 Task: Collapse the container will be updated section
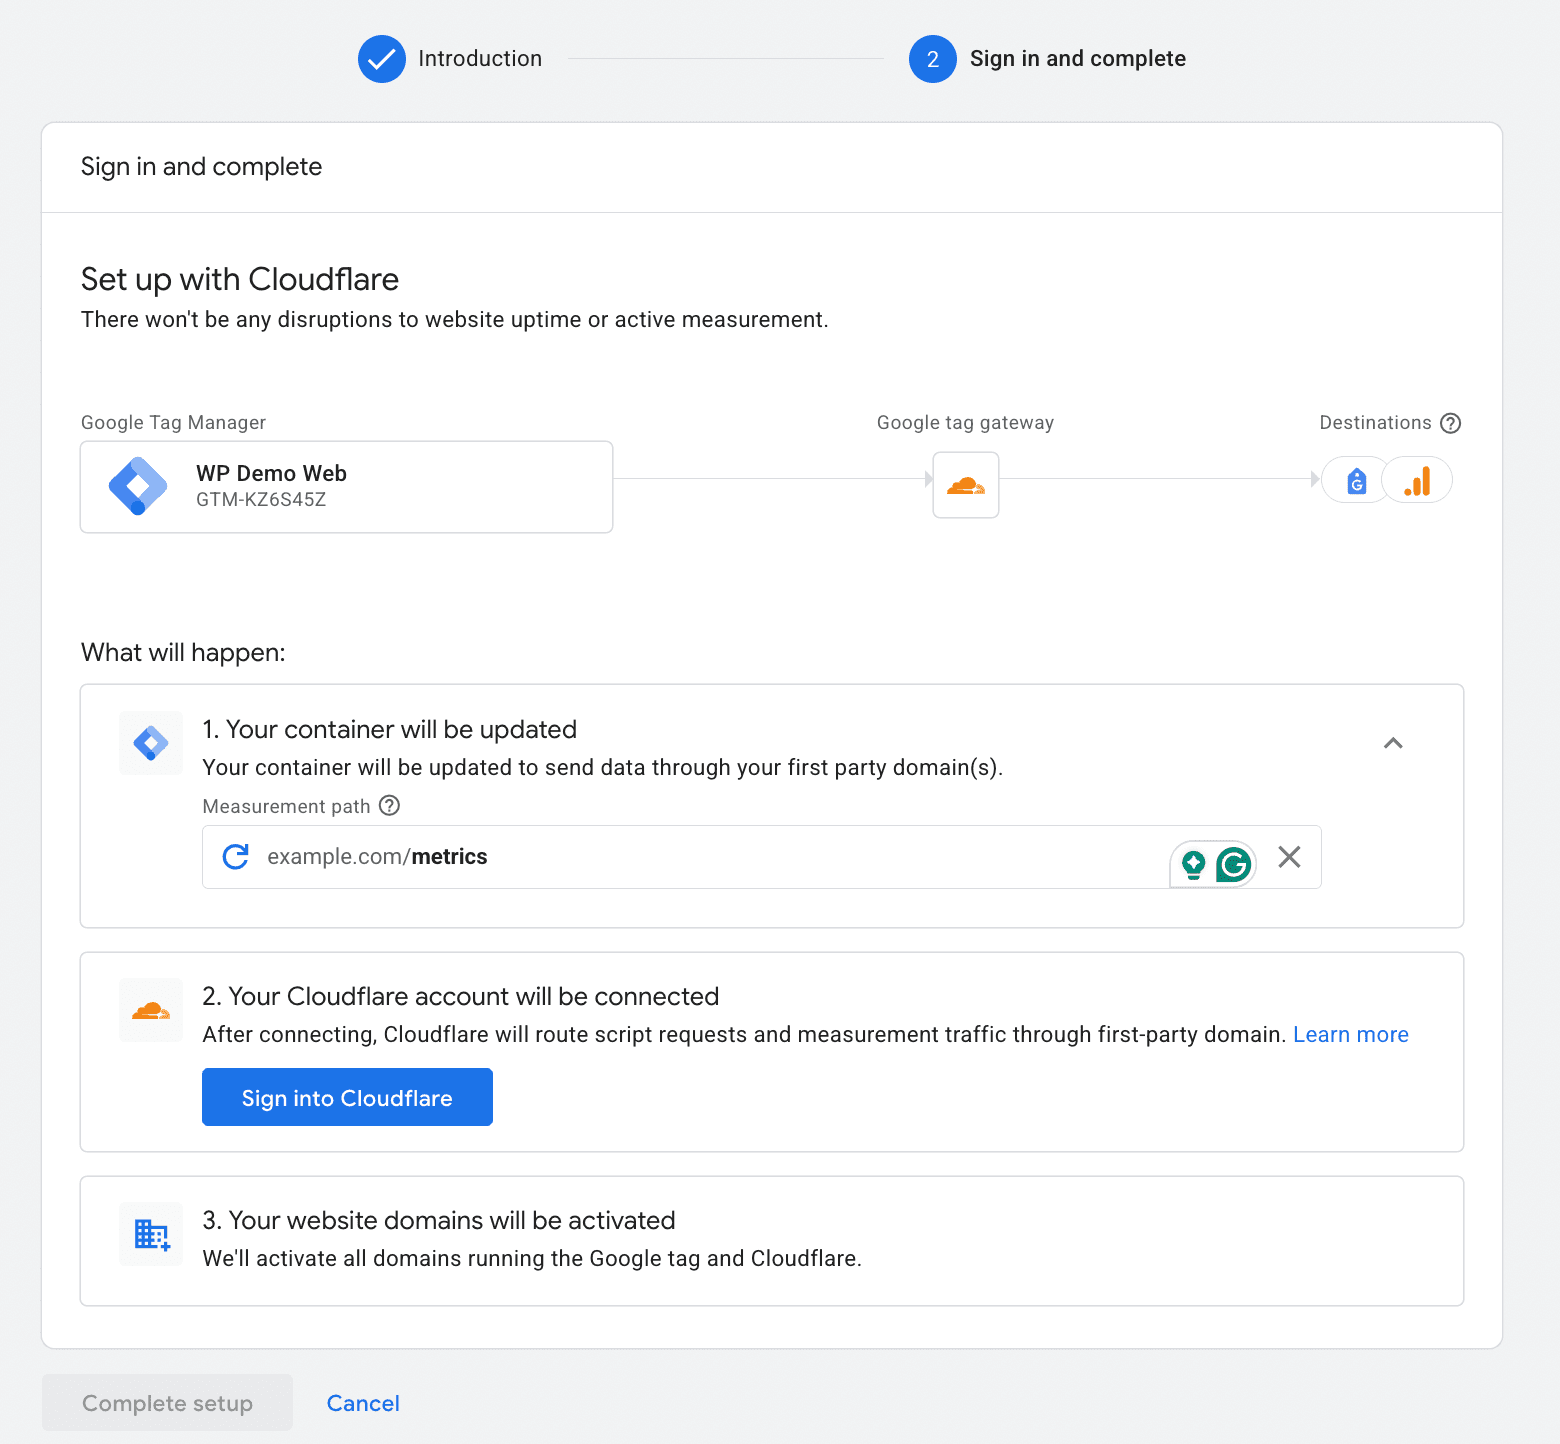[x=1393, y=743]
